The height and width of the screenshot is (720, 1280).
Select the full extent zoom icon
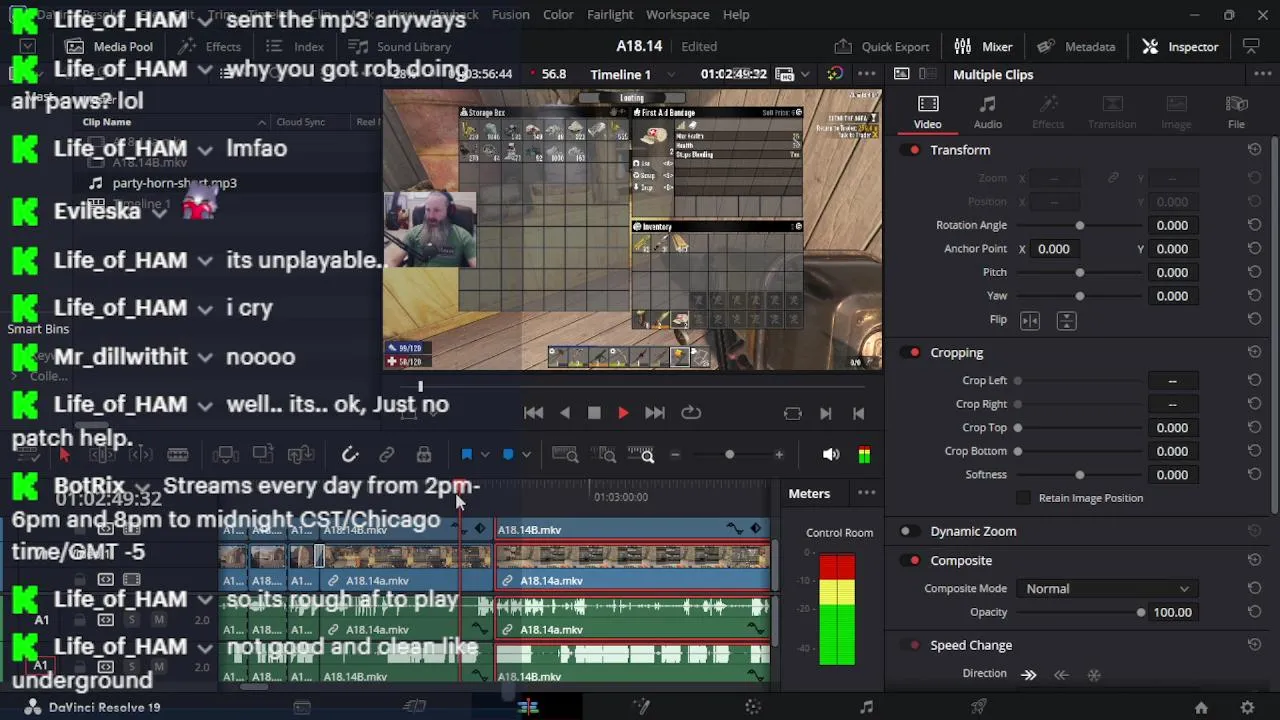tap(565, 455)
